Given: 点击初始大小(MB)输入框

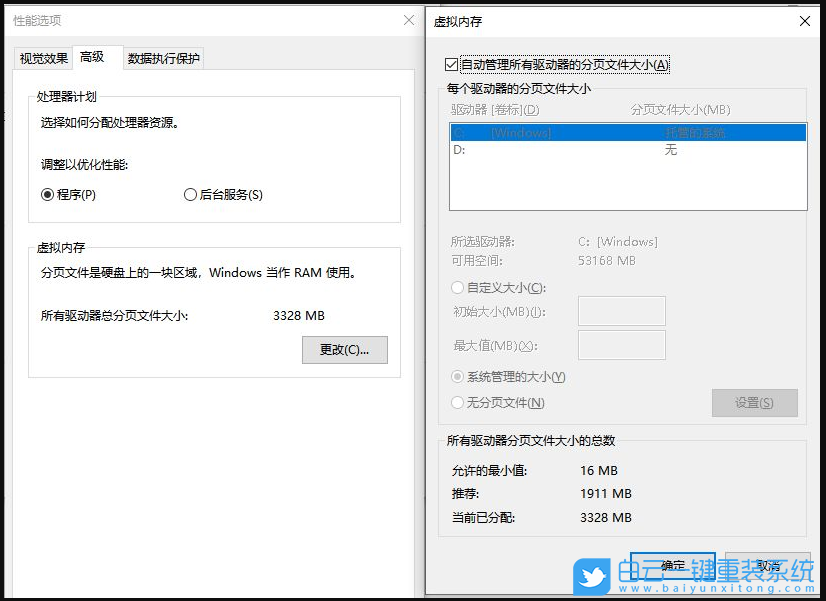Looking at the screenshot, I should pyautogui.click(x=621, y=311).
